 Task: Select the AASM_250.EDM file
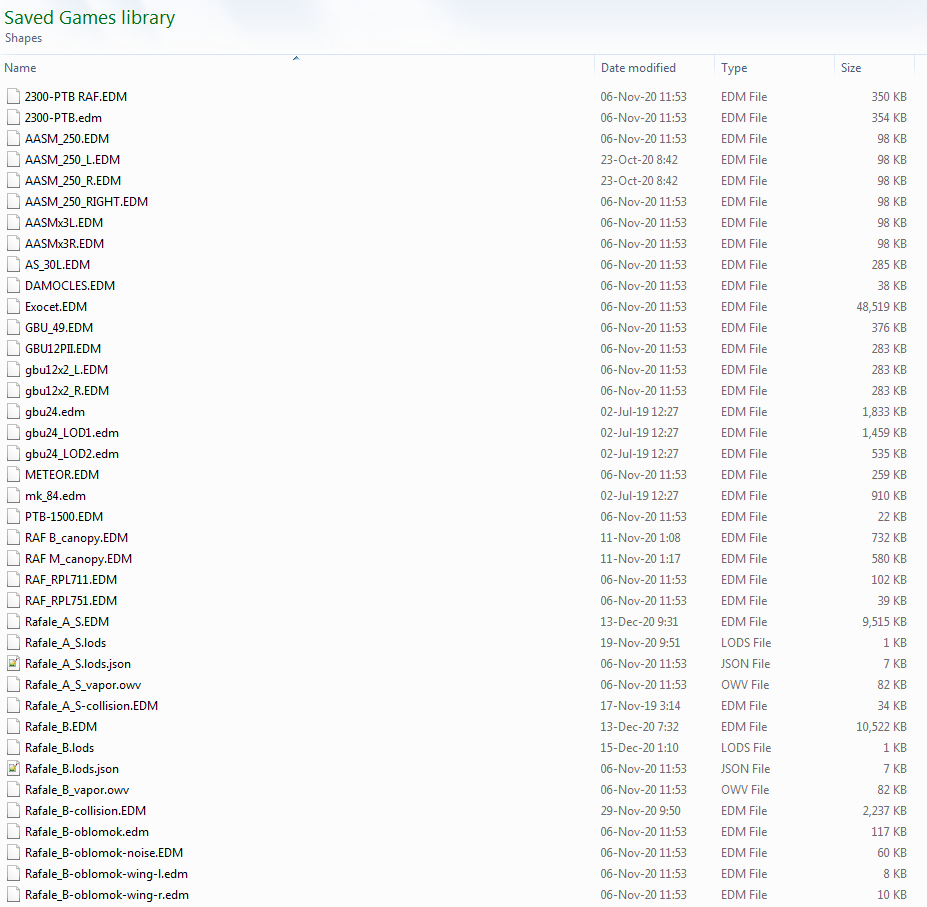[67, 138]
